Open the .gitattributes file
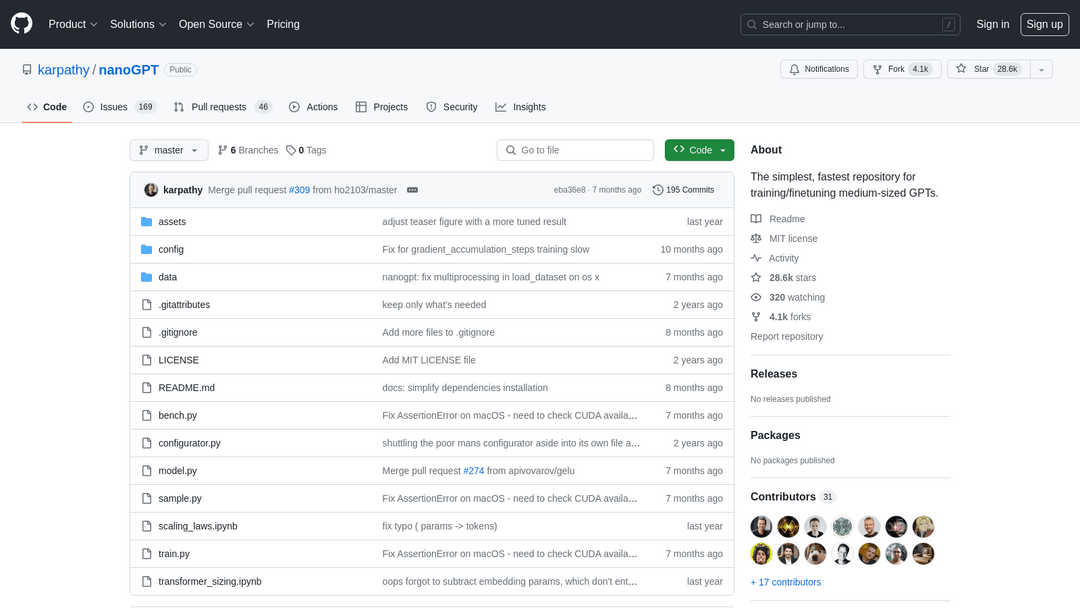Viewport: 1080px width, 608px height. (x=184, y=304)
